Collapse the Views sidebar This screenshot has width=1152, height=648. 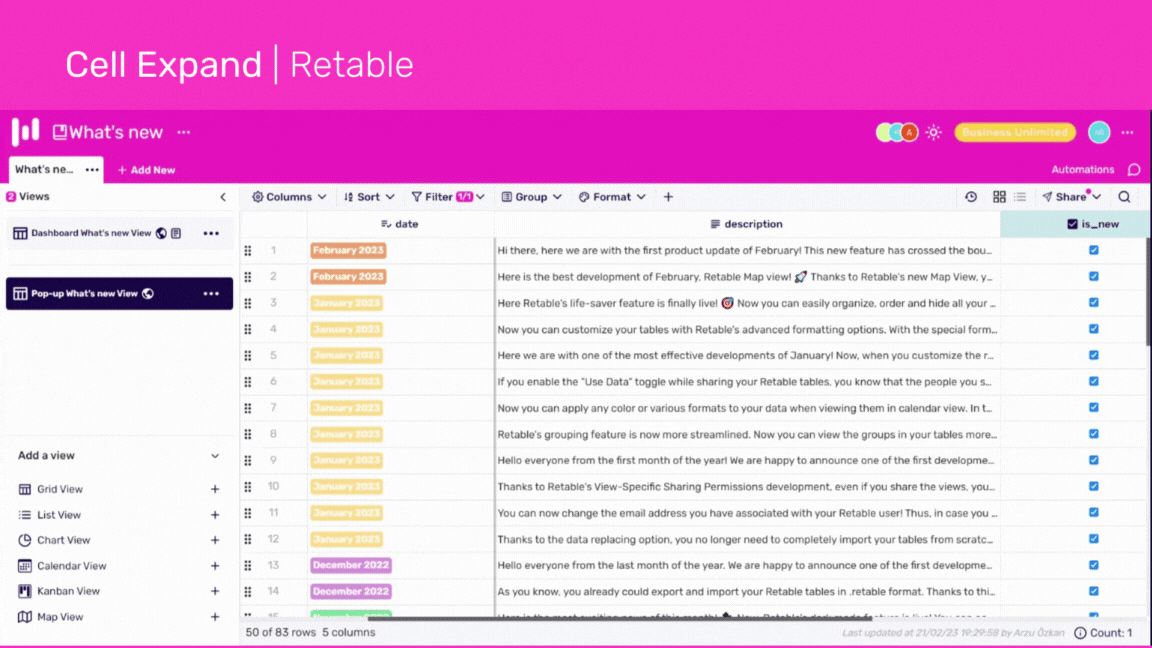[x=223, y=197]
